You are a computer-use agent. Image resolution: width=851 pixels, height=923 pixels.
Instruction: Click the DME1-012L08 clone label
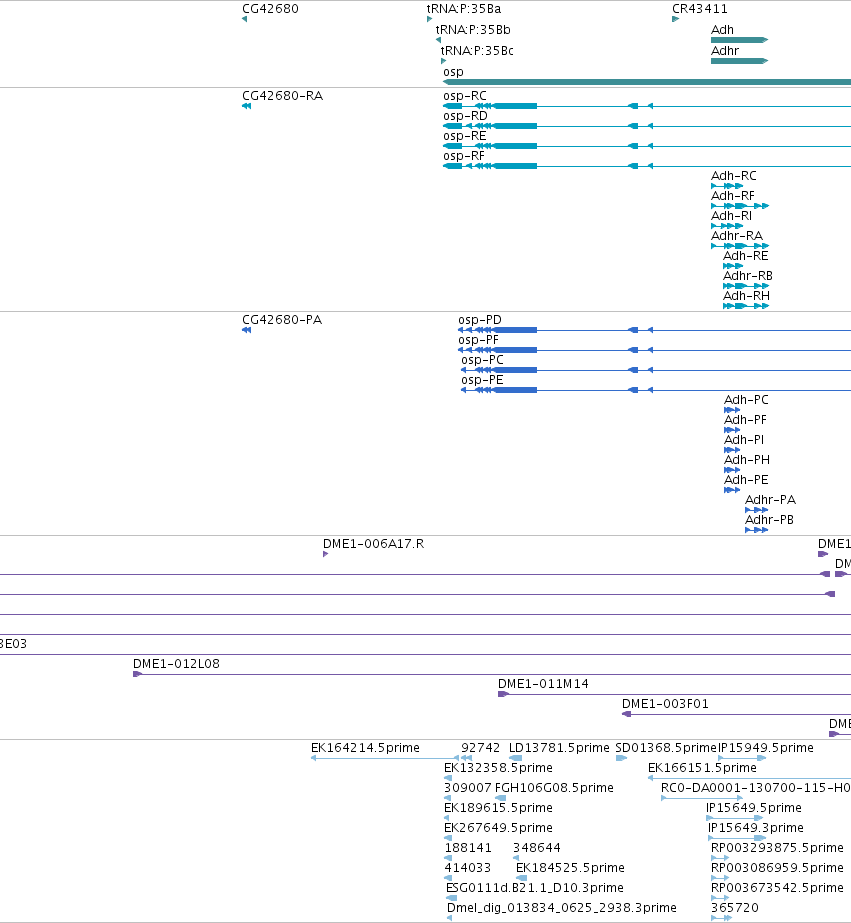coord(177,664)
